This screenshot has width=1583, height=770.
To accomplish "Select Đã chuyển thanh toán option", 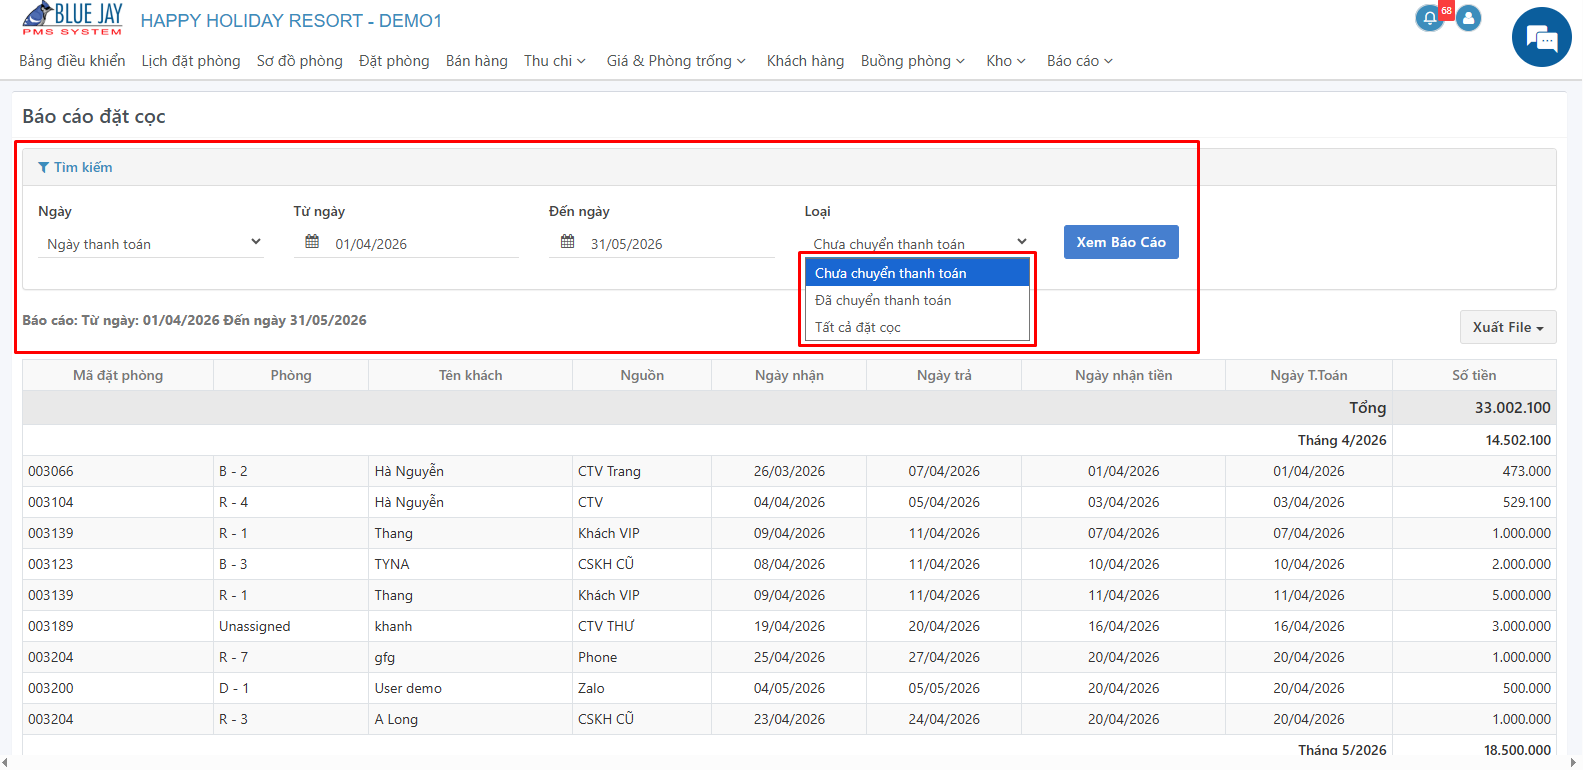I will [917, 300].
